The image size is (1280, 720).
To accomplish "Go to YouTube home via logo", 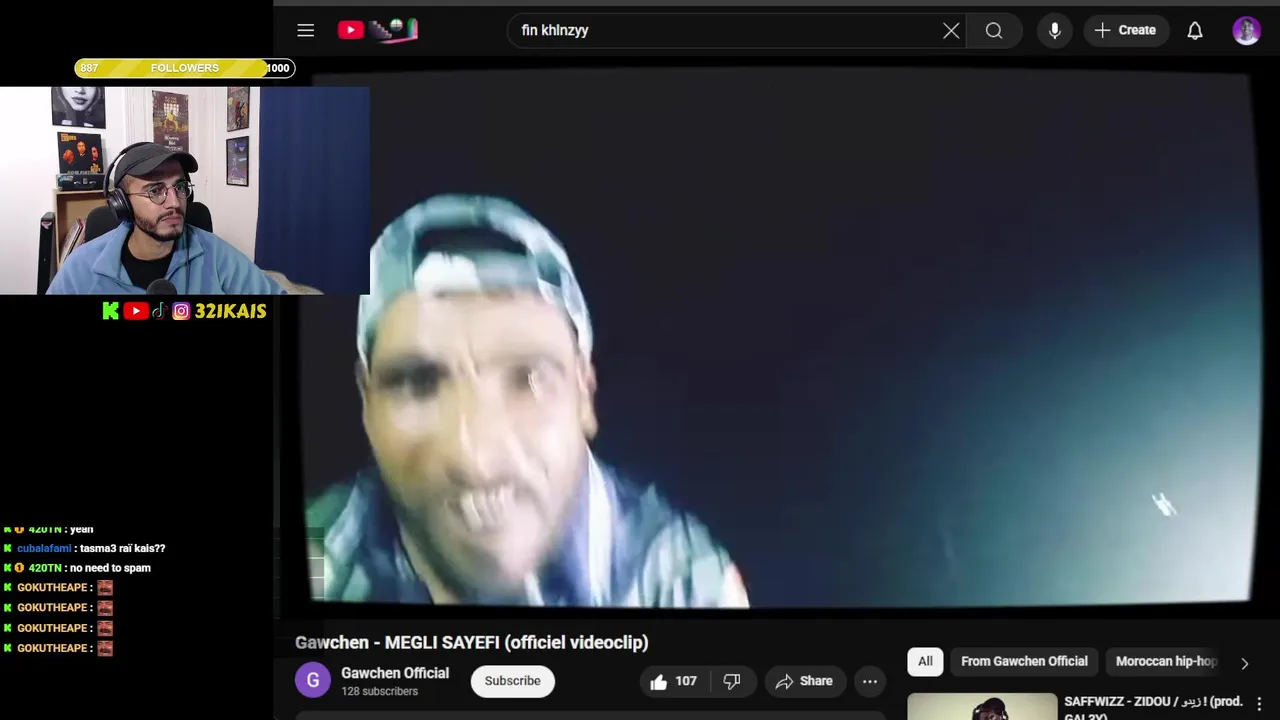I will [x=377, y=30].
